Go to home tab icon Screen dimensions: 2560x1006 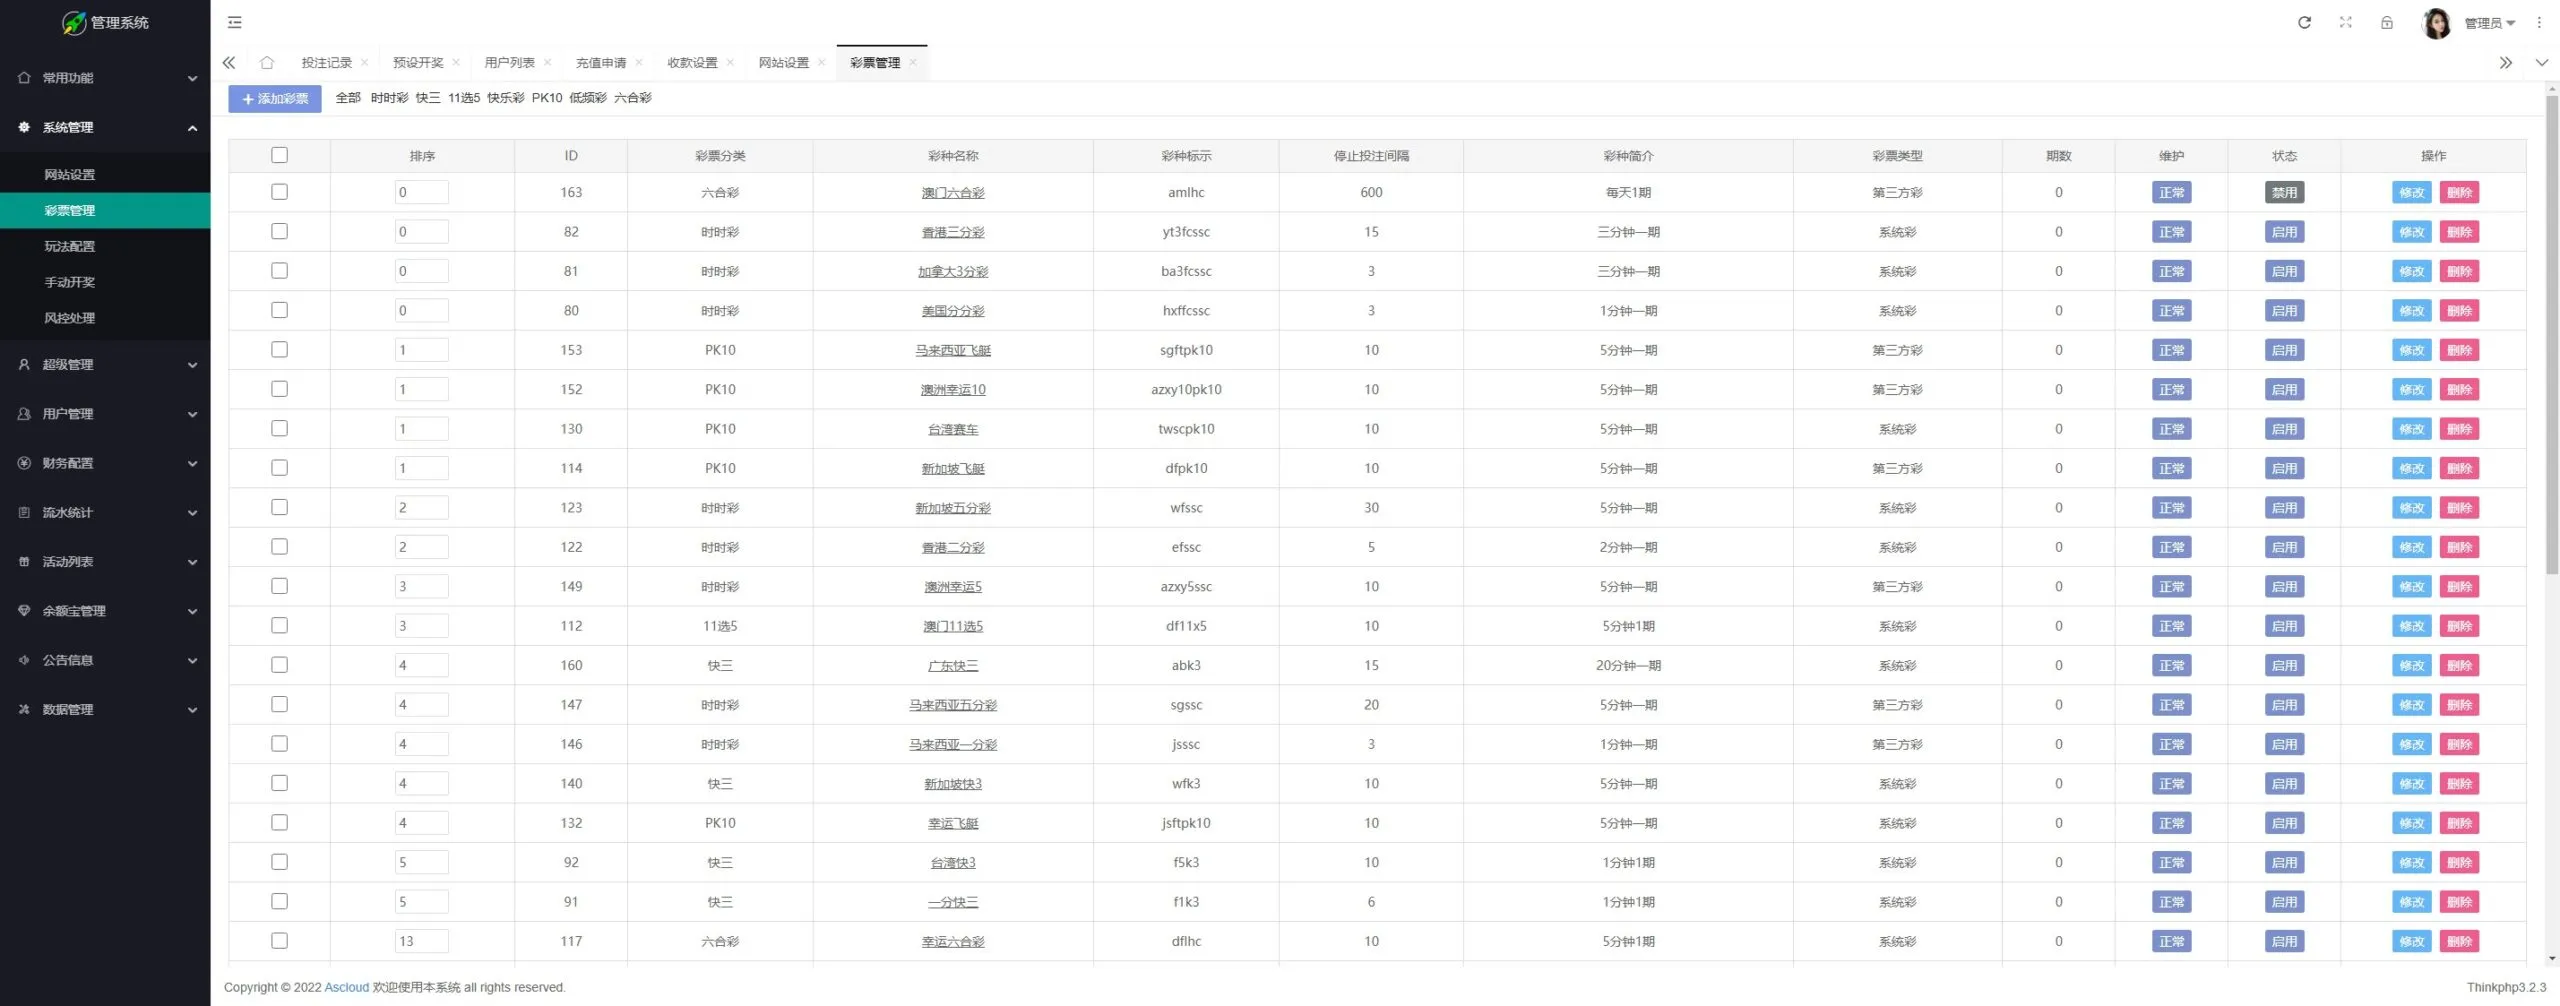(x=266, y=62)
